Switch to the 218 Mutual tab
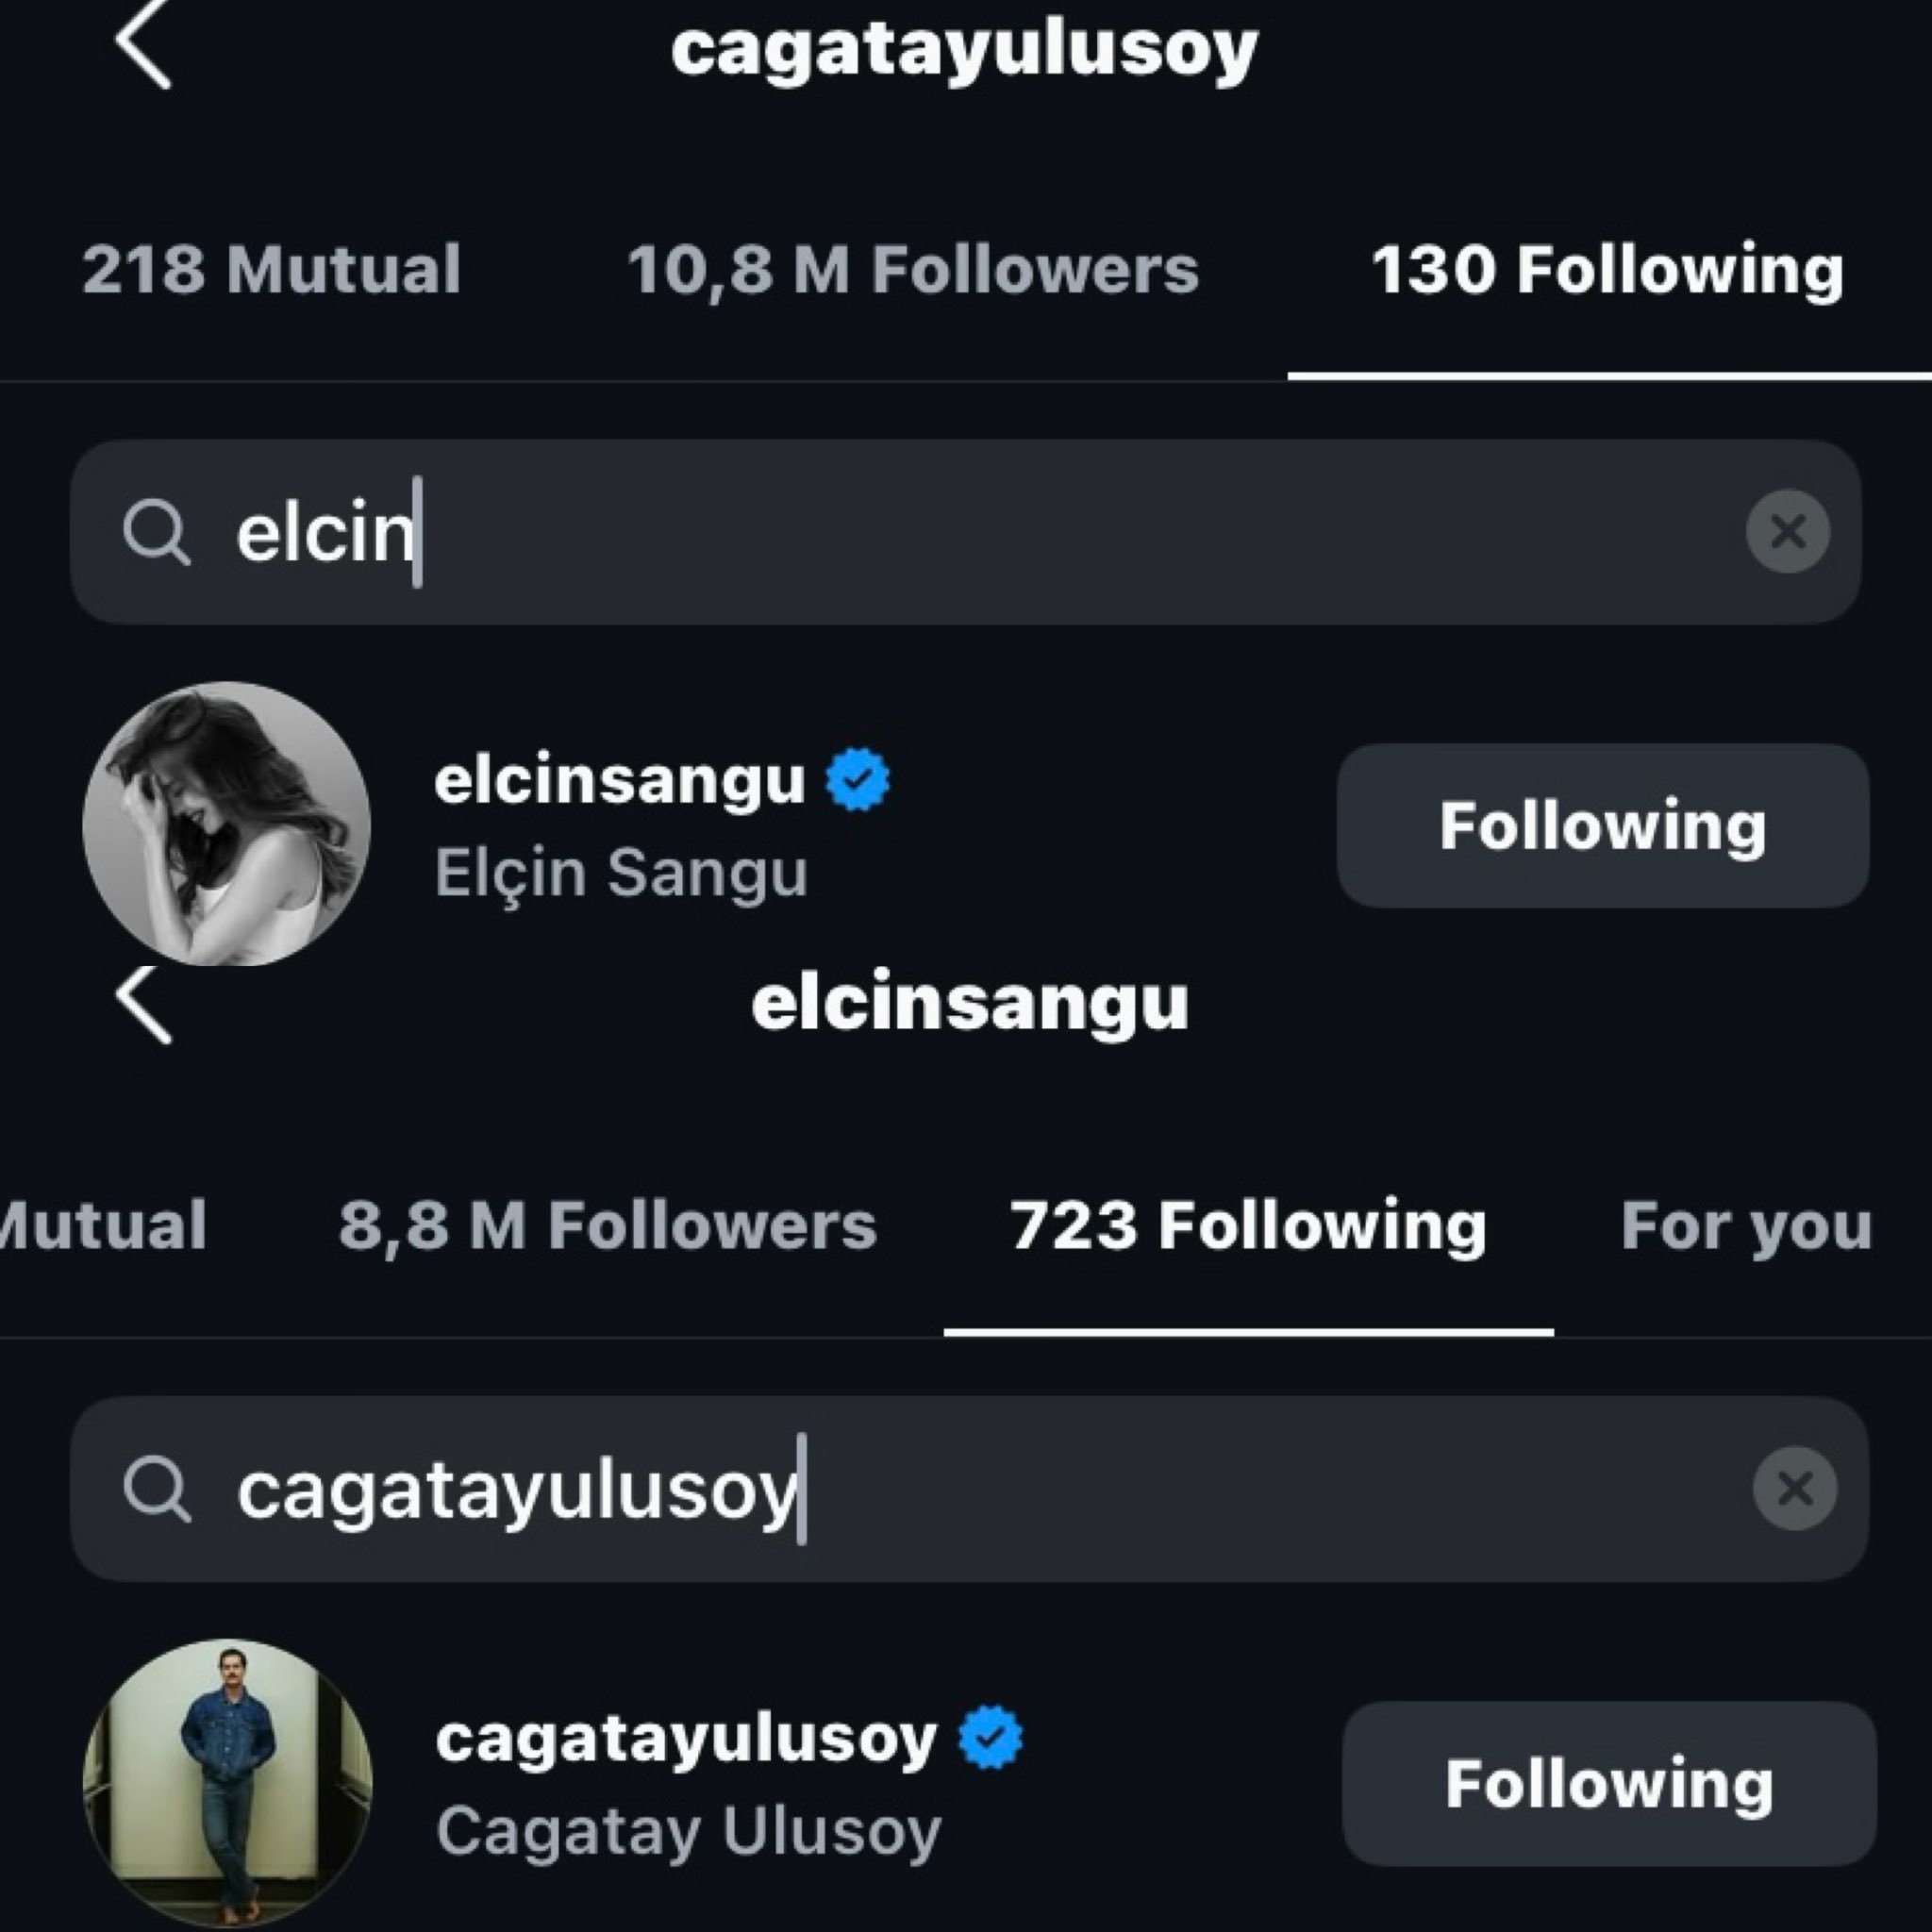The width and height of the screenshot is (1932, 1932). 271,270
